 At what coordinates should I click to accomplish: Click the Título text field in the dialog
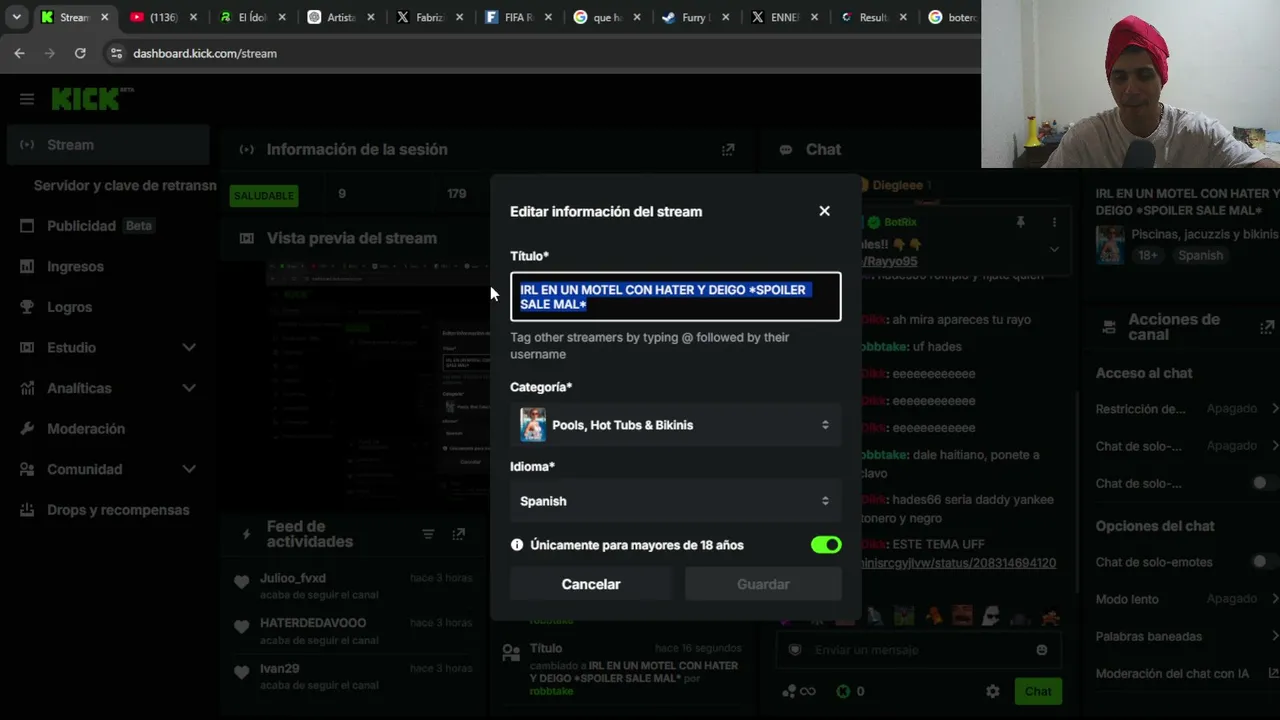pos(676,297)
